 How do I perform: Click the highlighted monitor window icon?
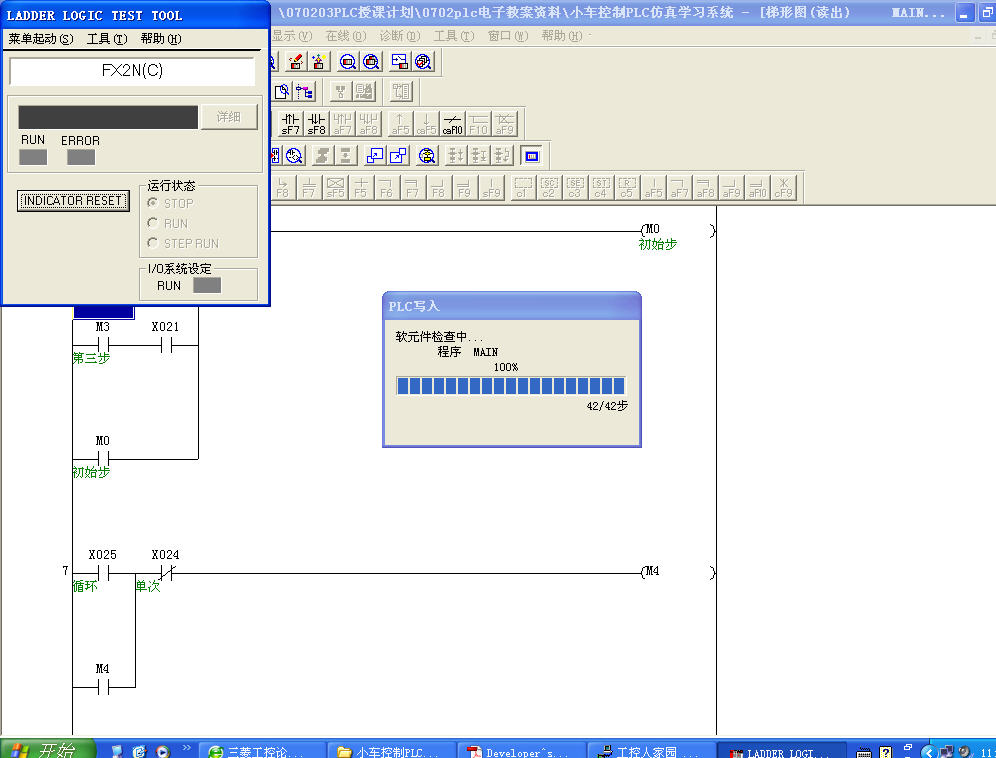[531, 155]
